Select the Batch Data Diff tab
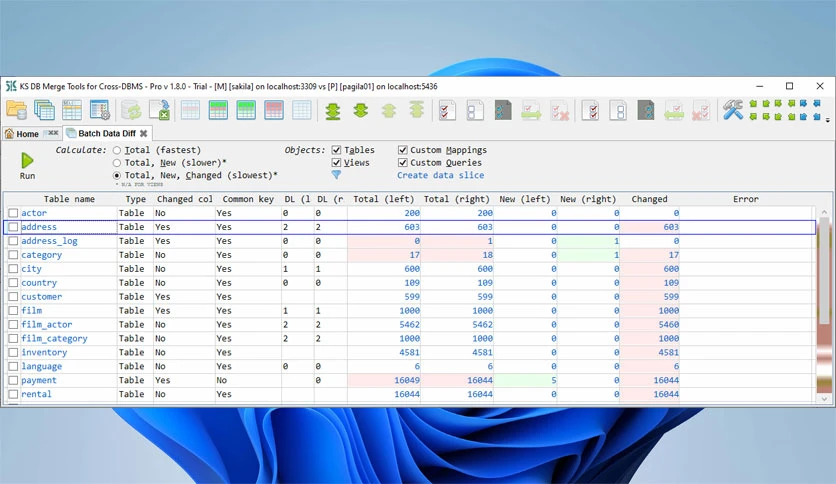 (x=107, y=133)
